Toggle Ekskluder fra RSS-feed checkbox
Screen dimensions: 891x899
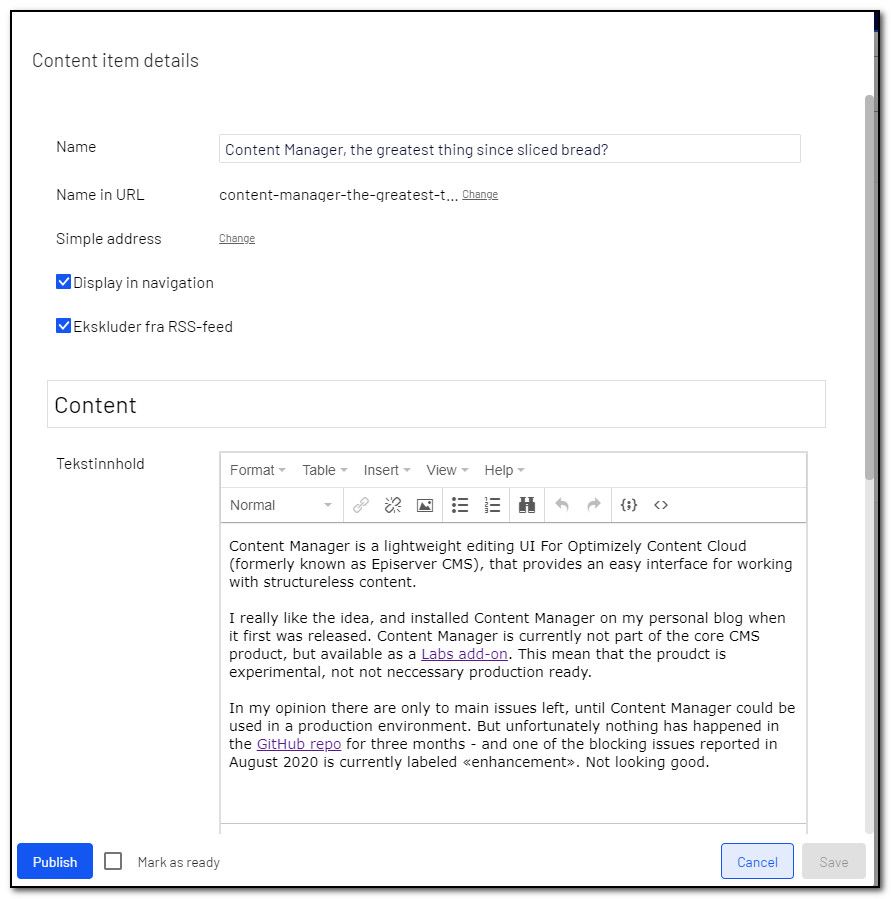click(x=63, y=326)
